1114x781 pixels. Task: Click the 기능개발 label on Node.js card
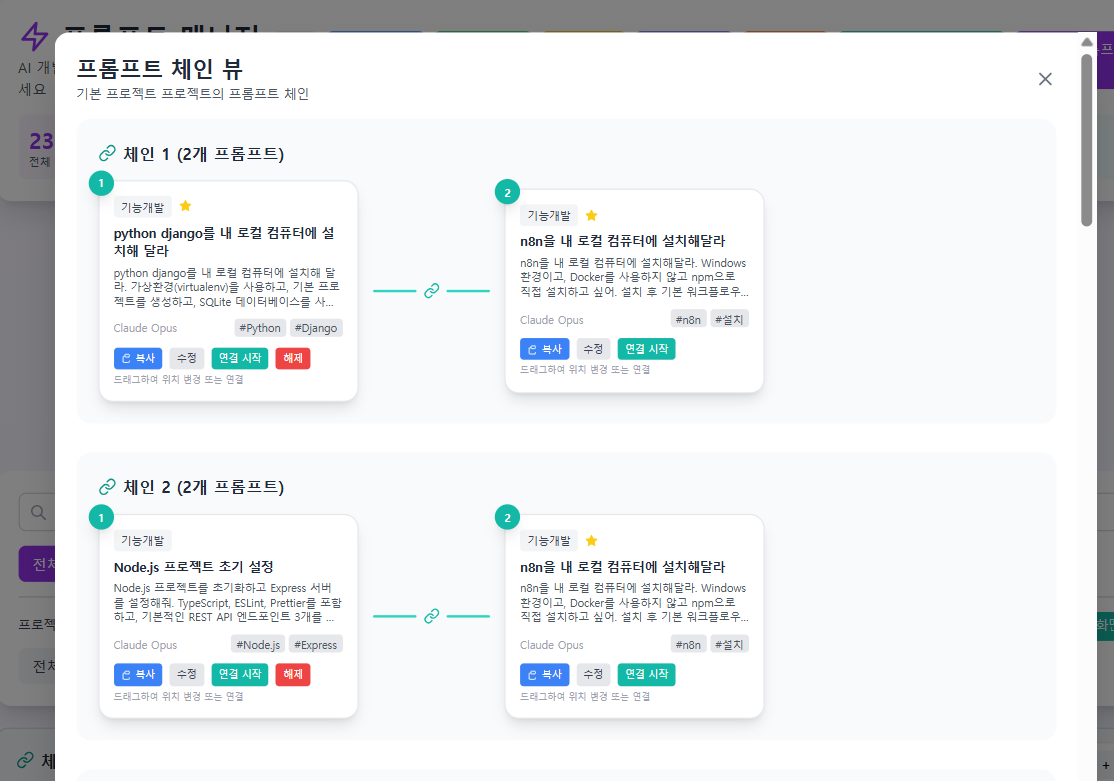tap(143, 540)
